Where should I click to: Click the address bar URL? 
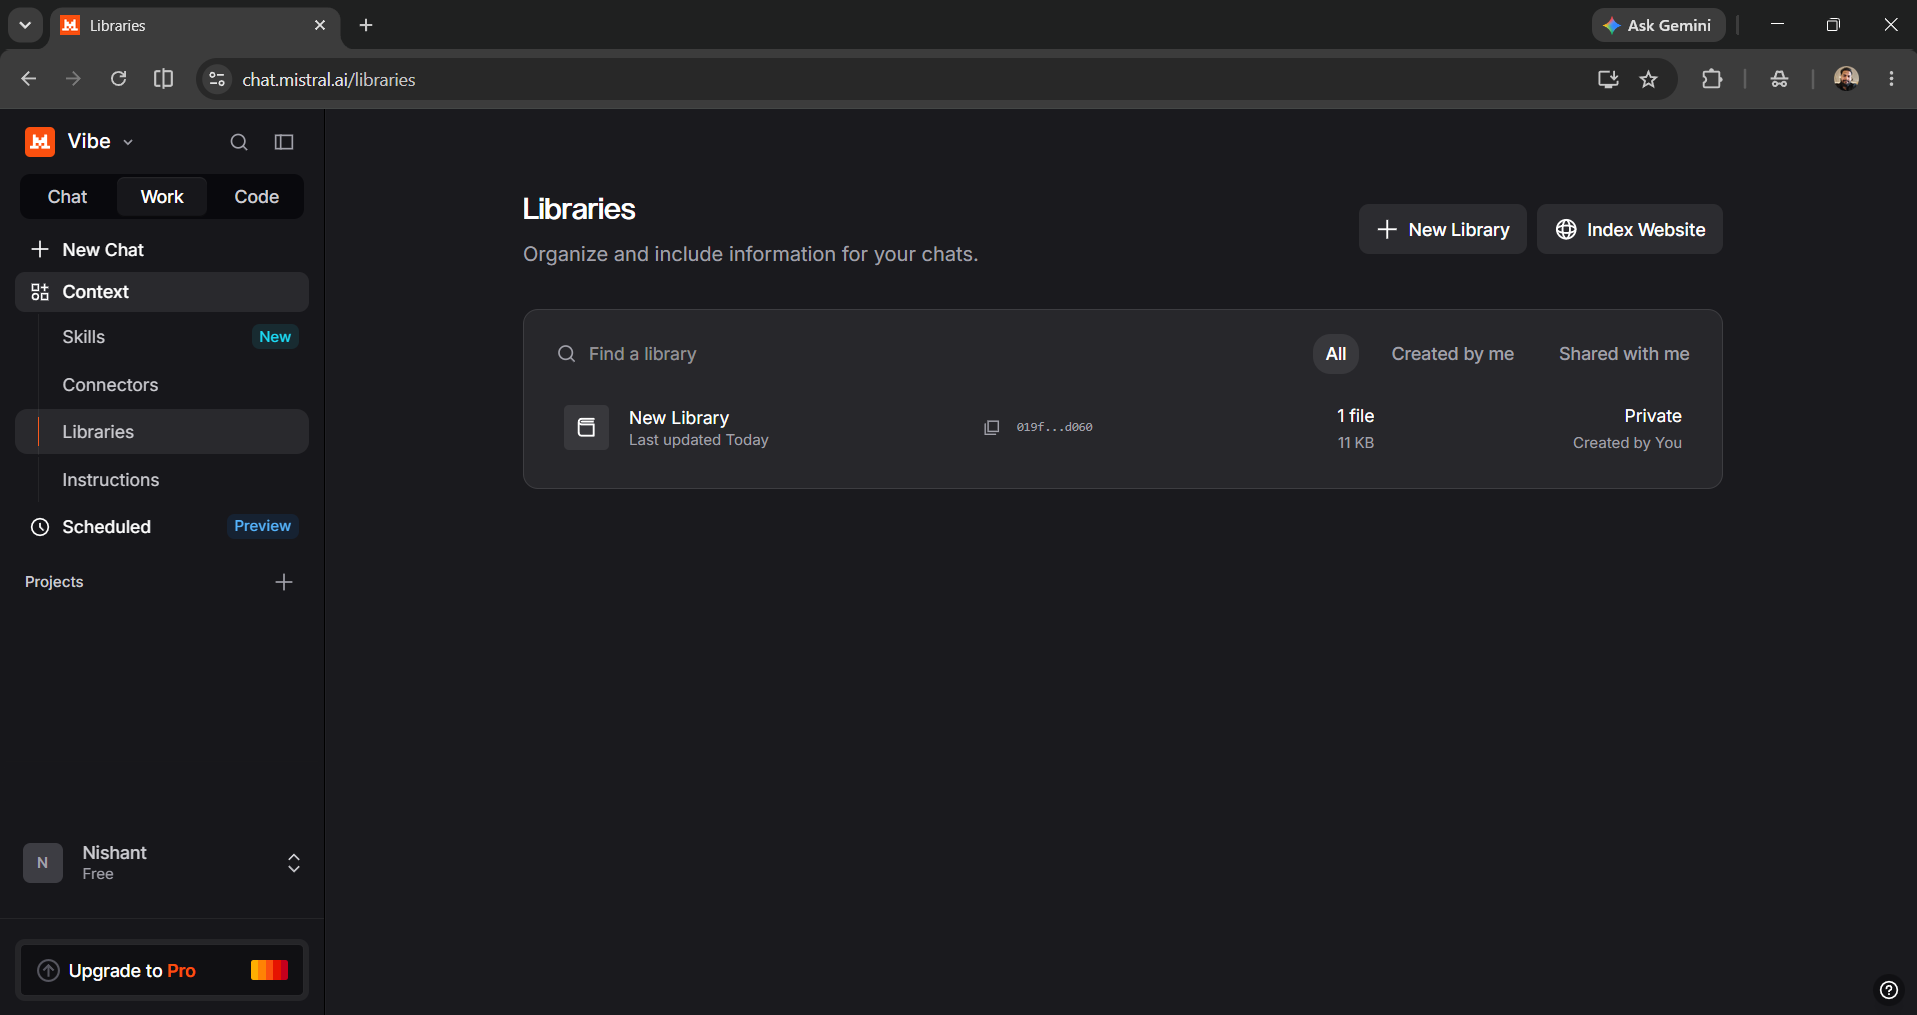pyautogui.click(x=329, y=80)
